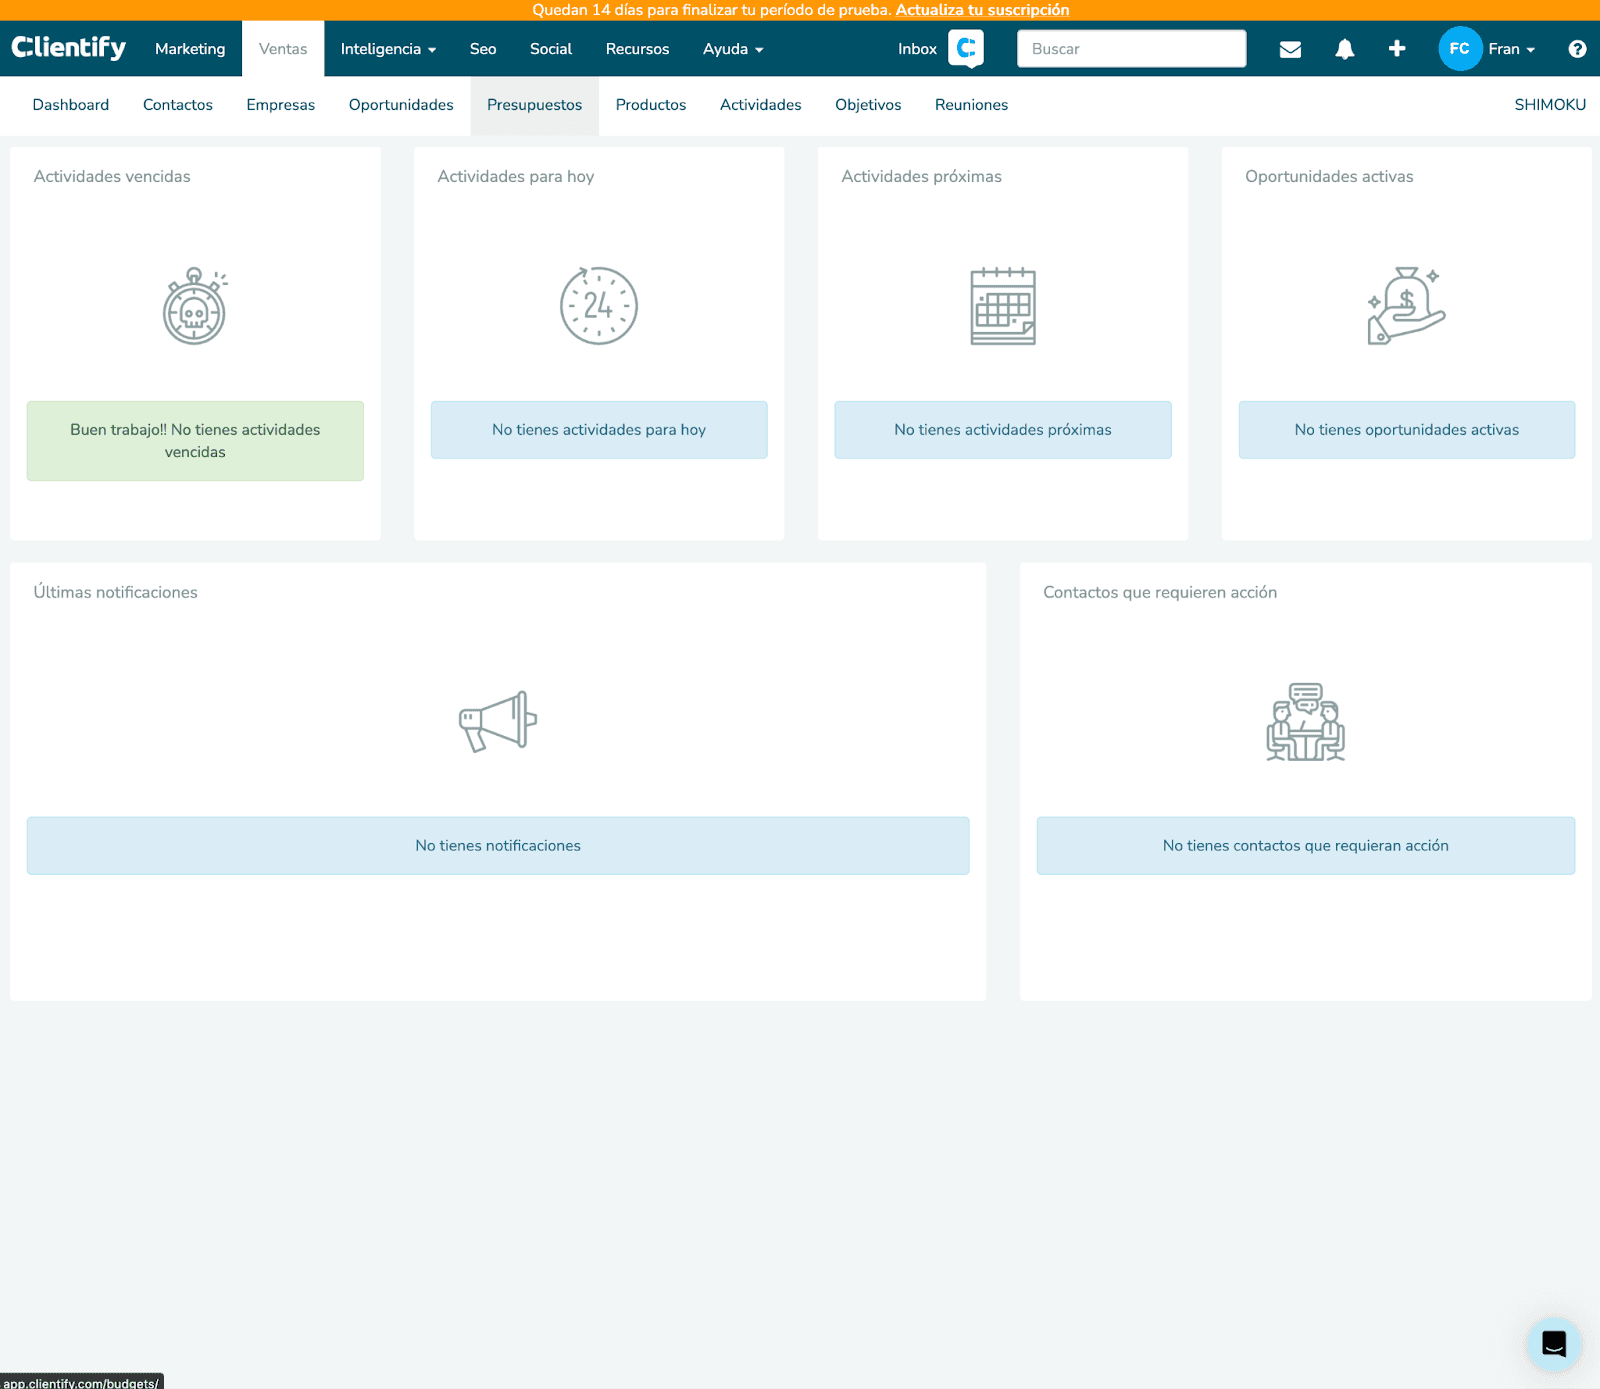Open the Inbox chat icon
Image resolution: width=1600 pixels, height=1389 pixels.
(966, 48)
